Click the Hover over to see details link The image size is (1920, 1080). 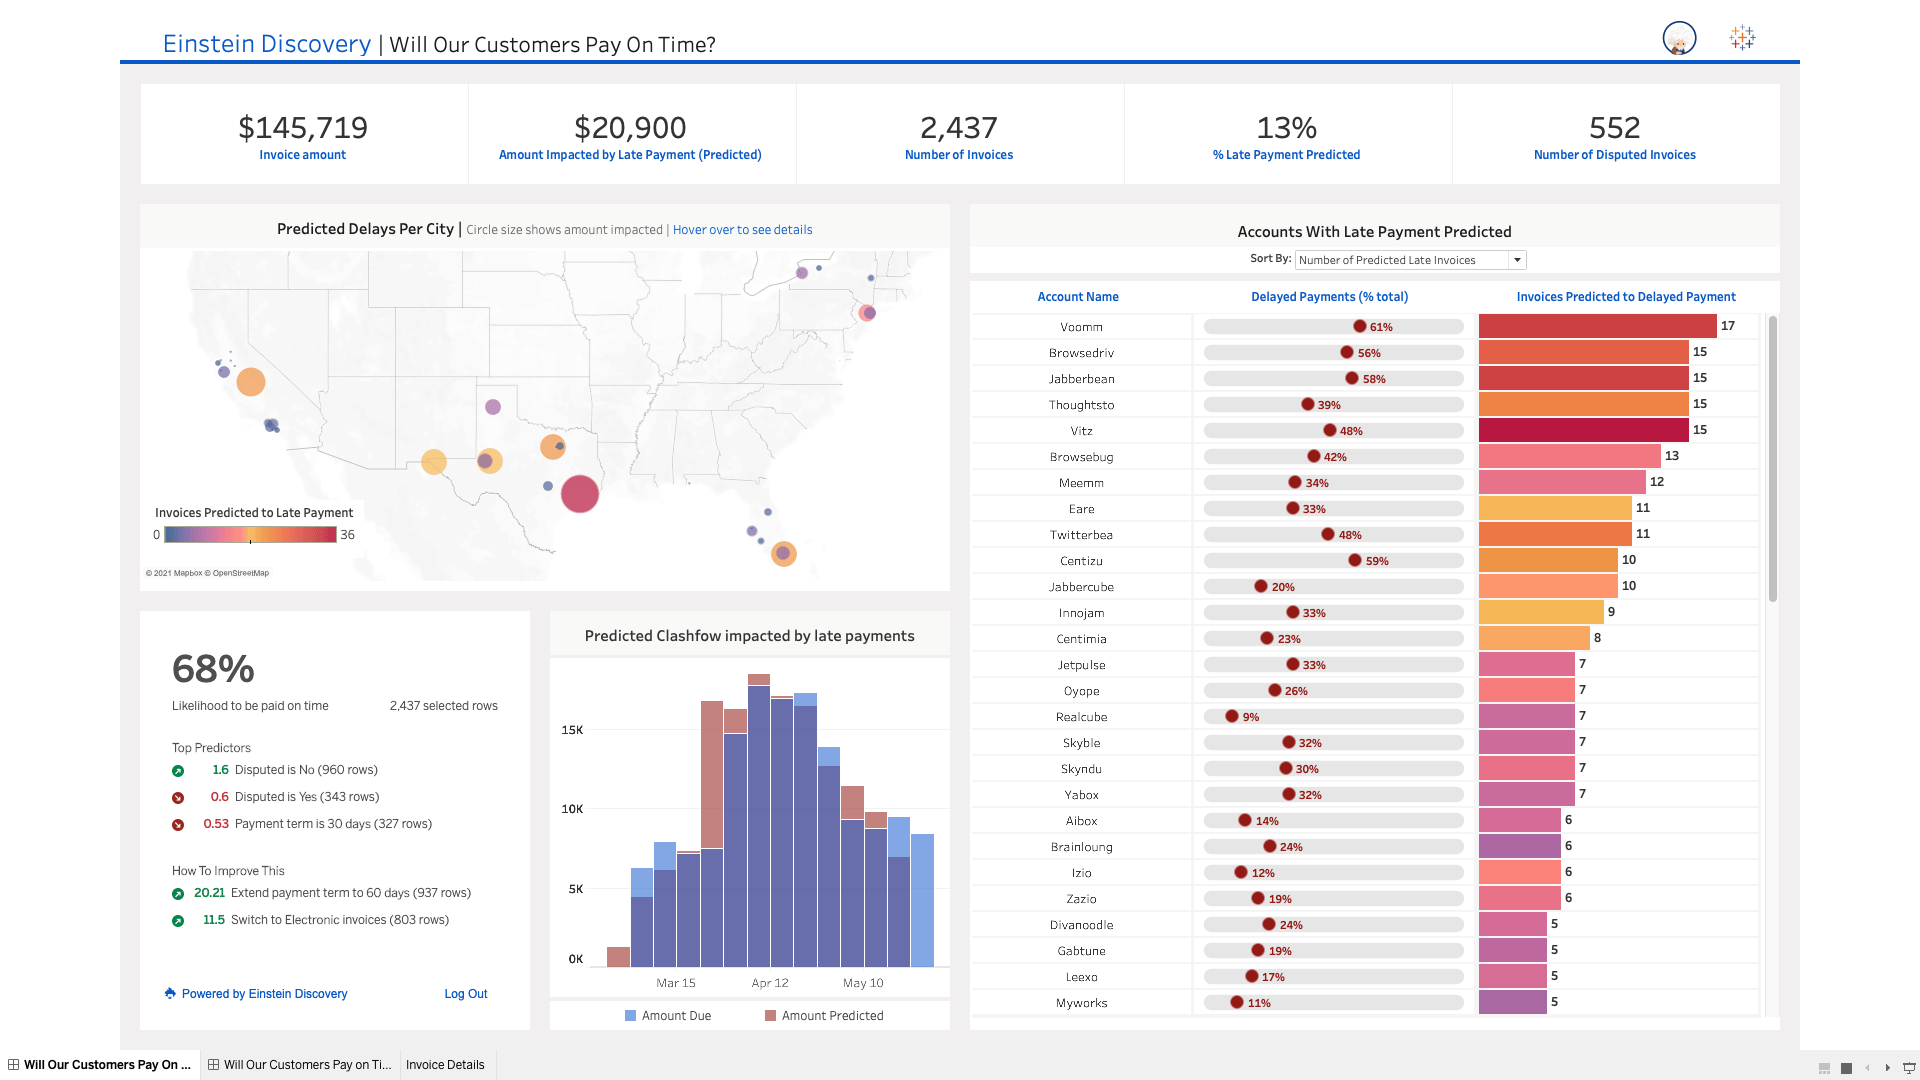(x=742, y=229)
